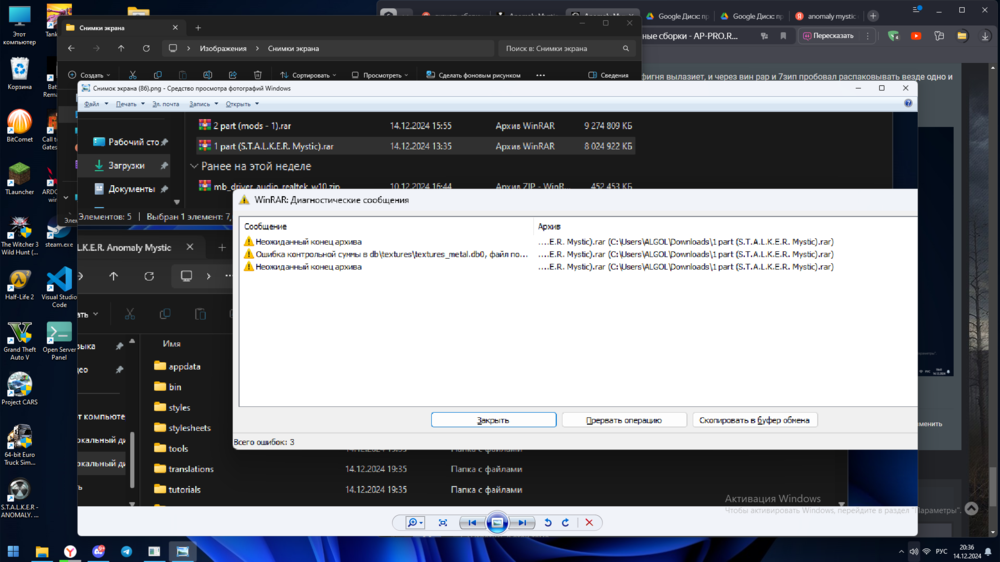
Task: Open the Сортировать dropdown in Explorer
Action: 308,75
